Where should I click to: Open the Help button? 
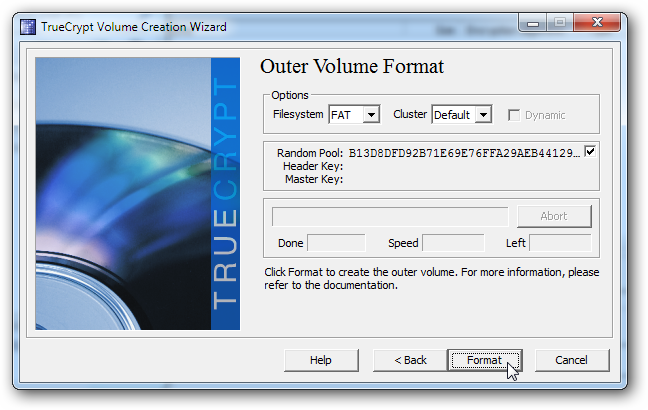(x=321, y=360)
